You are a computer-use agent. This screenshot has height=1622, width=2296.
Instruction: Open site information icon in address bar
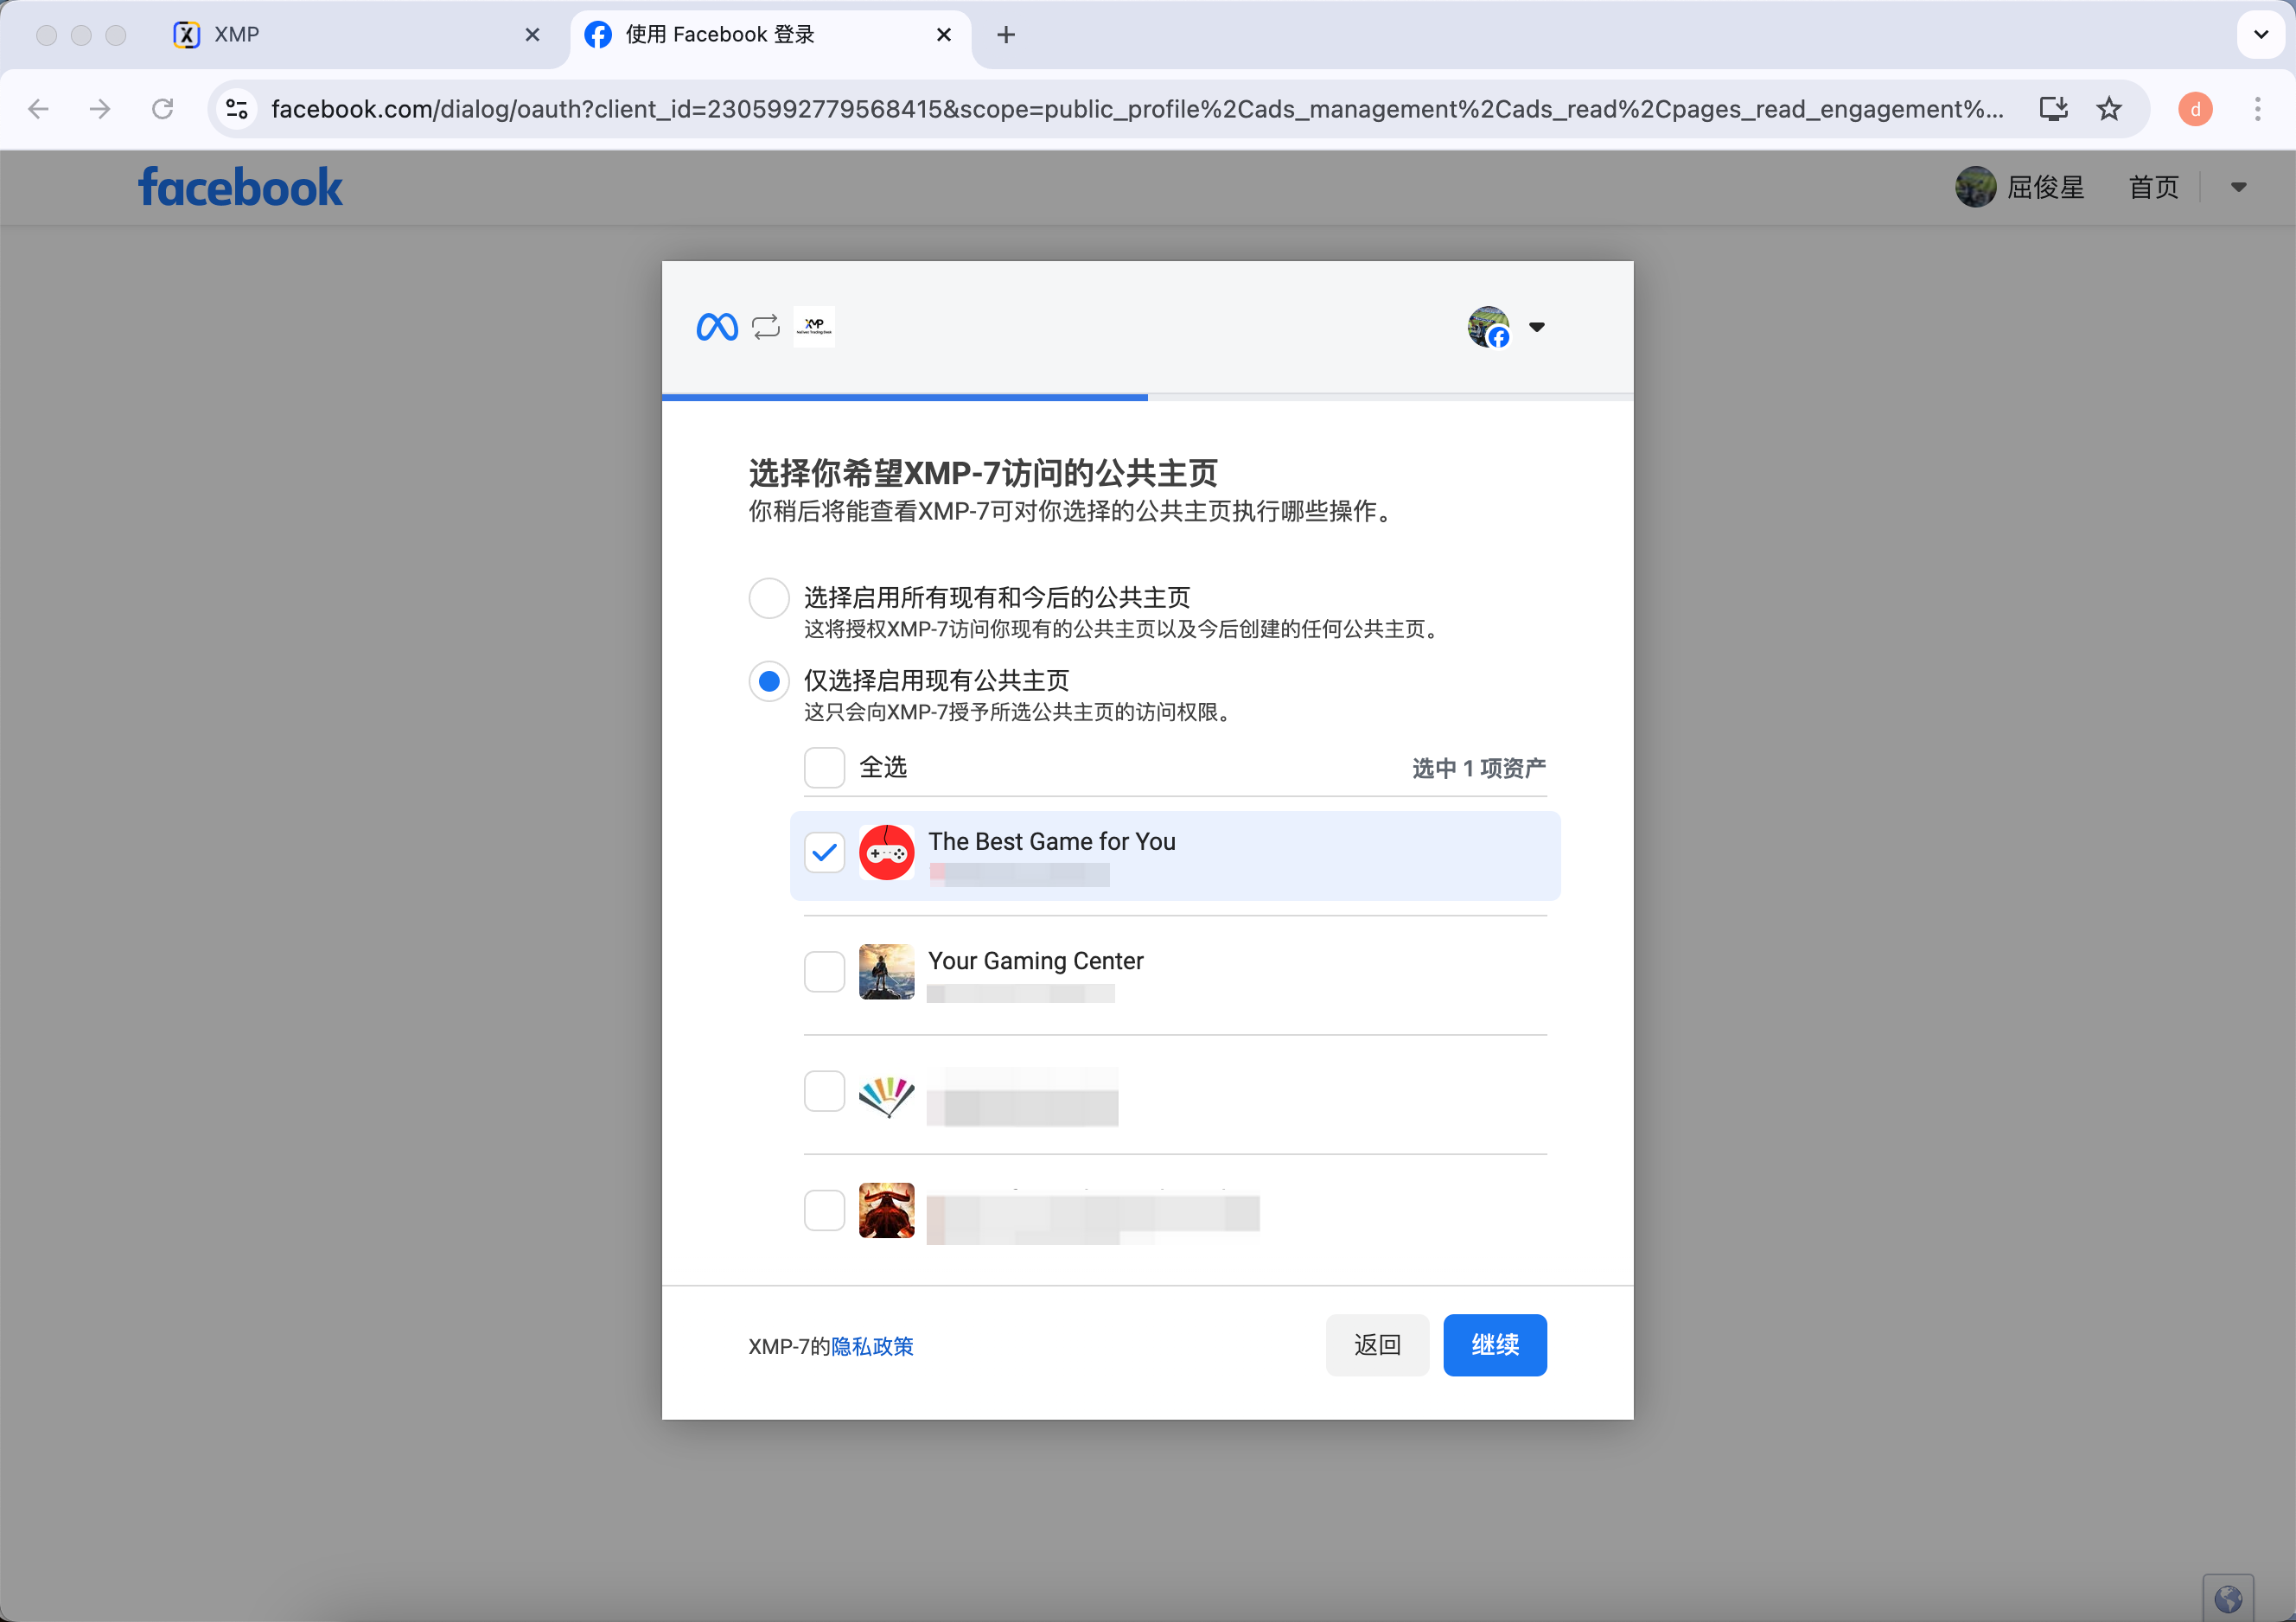(x=237, y=109)
